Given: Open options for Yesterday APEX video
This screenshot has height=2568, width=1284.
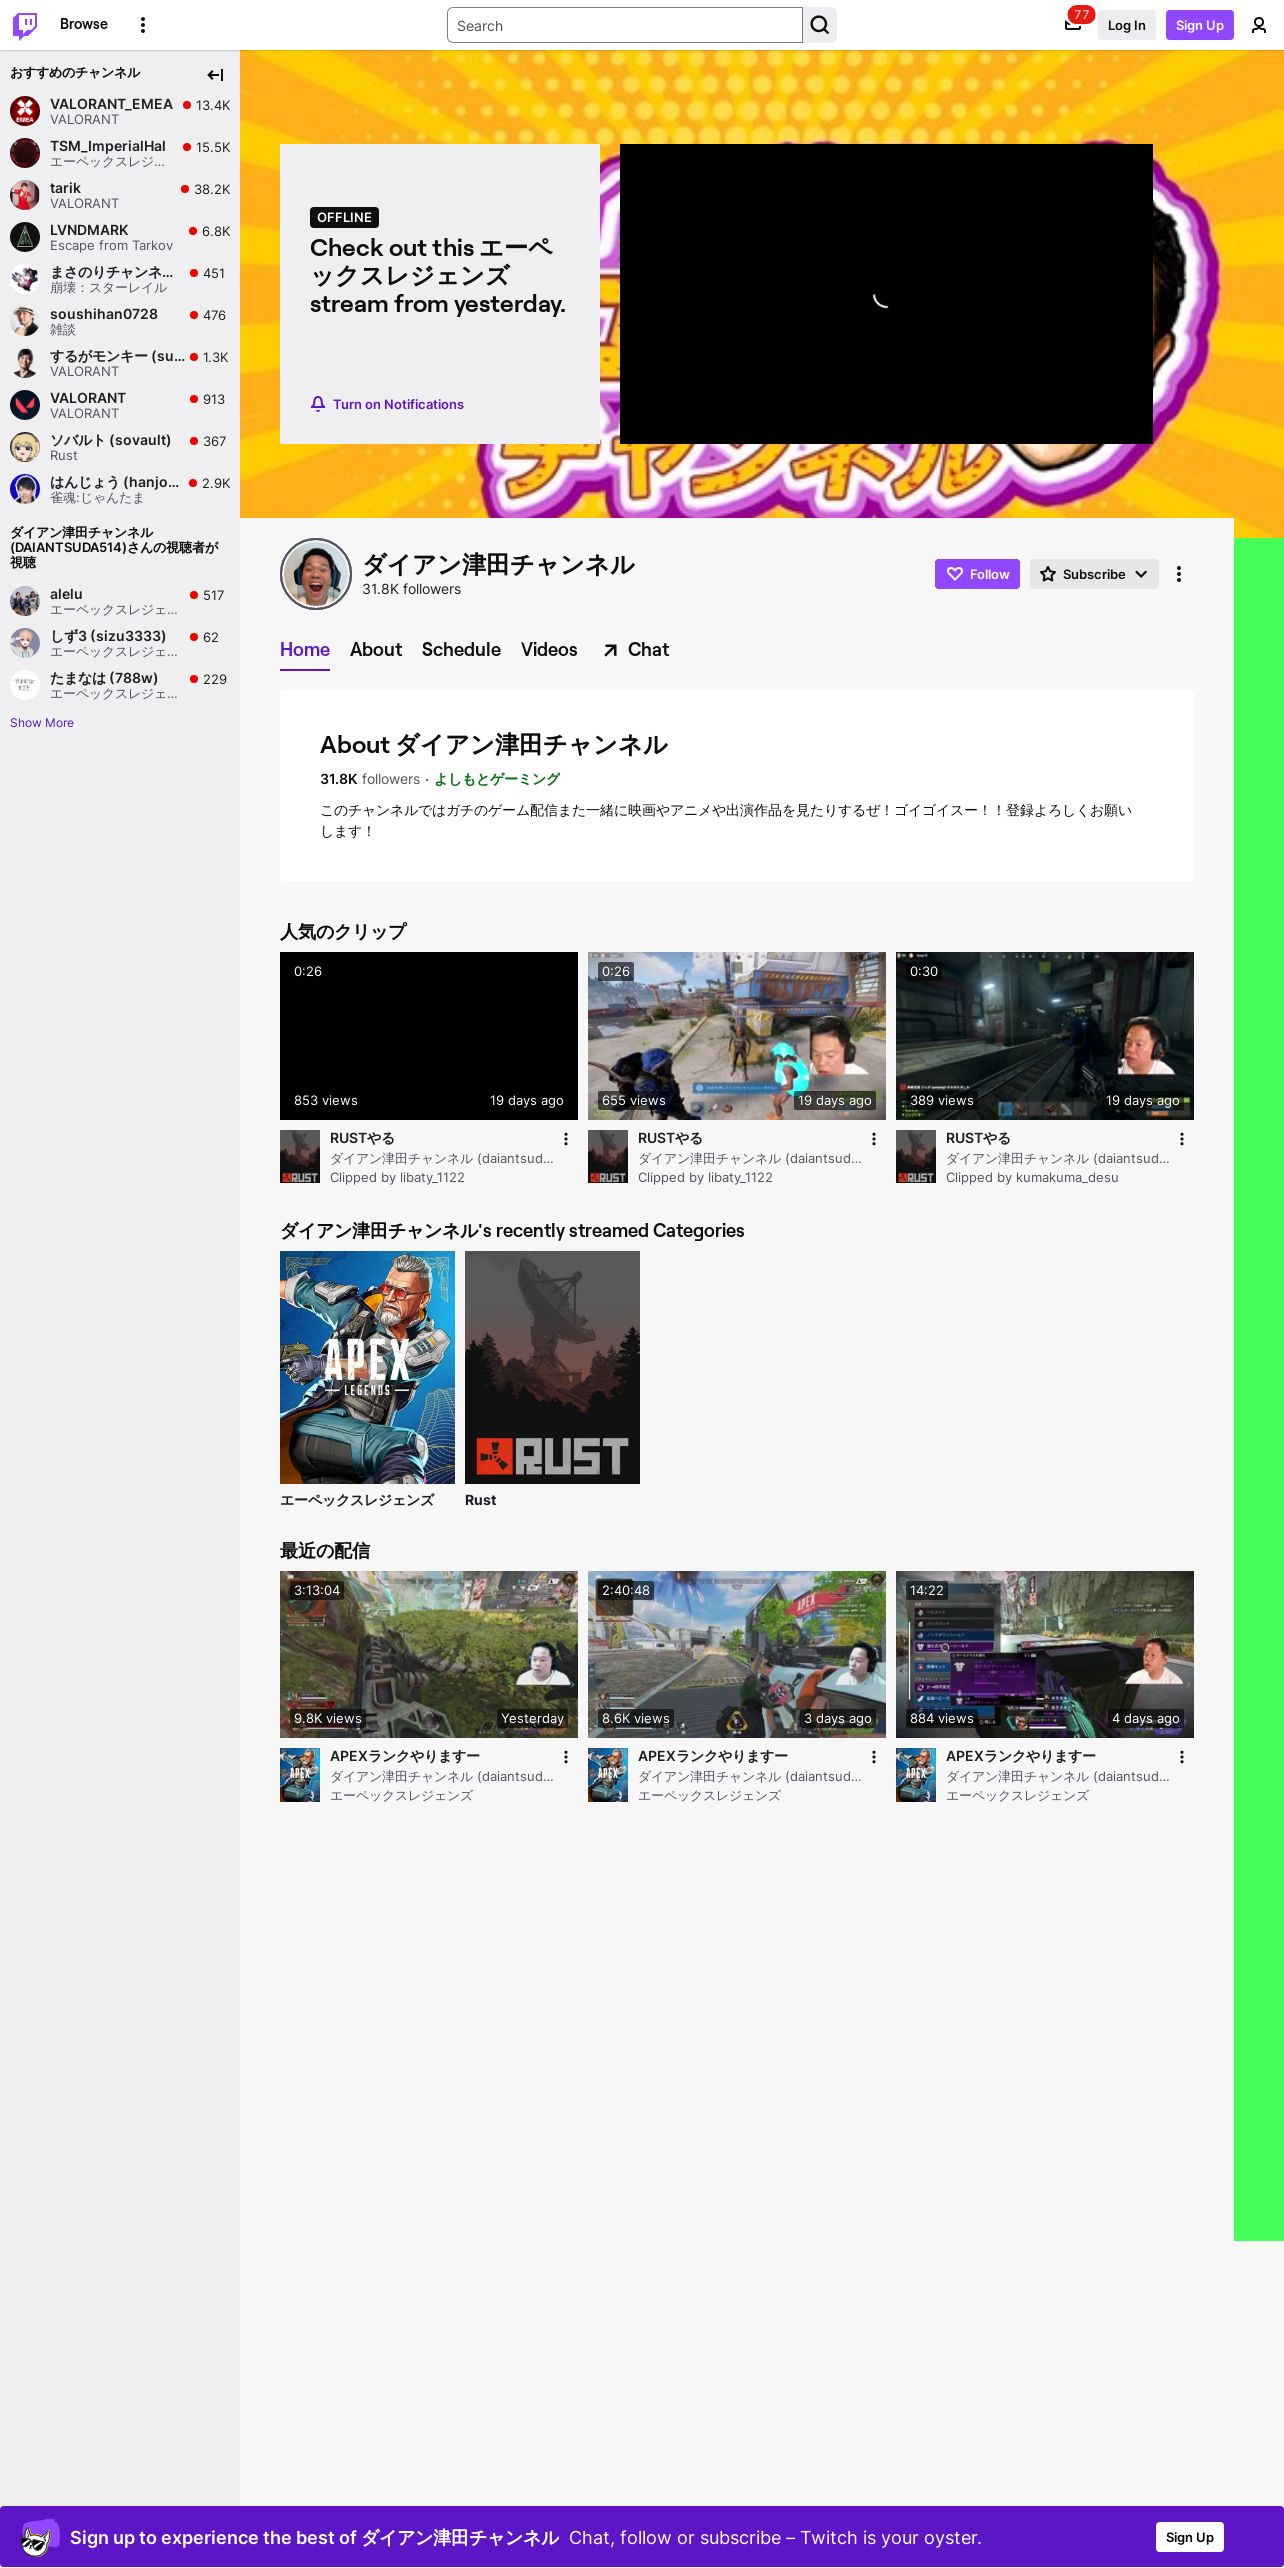Looking at the screenshot, I should click(566, 1757).
